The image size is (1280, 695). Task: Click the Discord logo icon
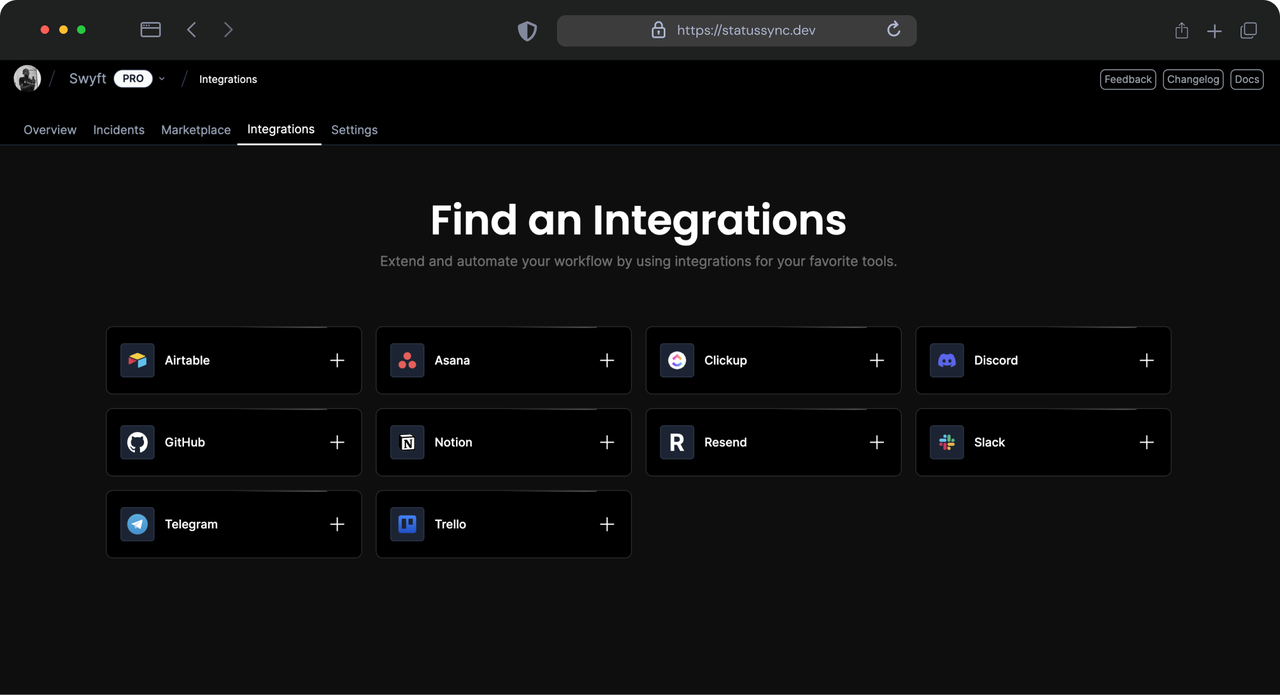pos(947,360)
